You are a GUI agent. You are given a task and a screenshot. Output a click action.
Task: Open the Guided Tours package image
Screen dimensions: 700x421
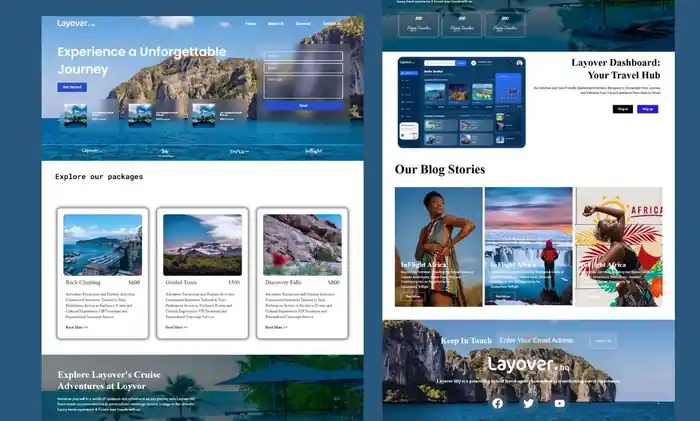pyautogui.click(x=203, y=245)
